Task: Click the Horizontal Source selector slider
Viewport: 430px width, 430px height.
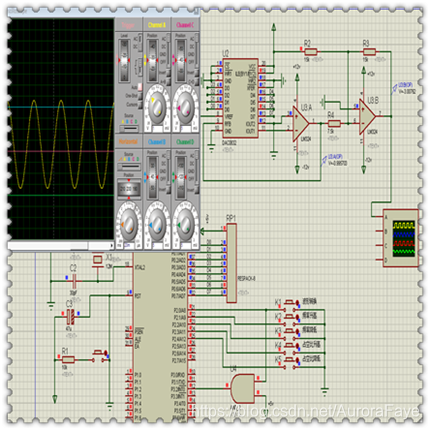Action: [129, 166]
